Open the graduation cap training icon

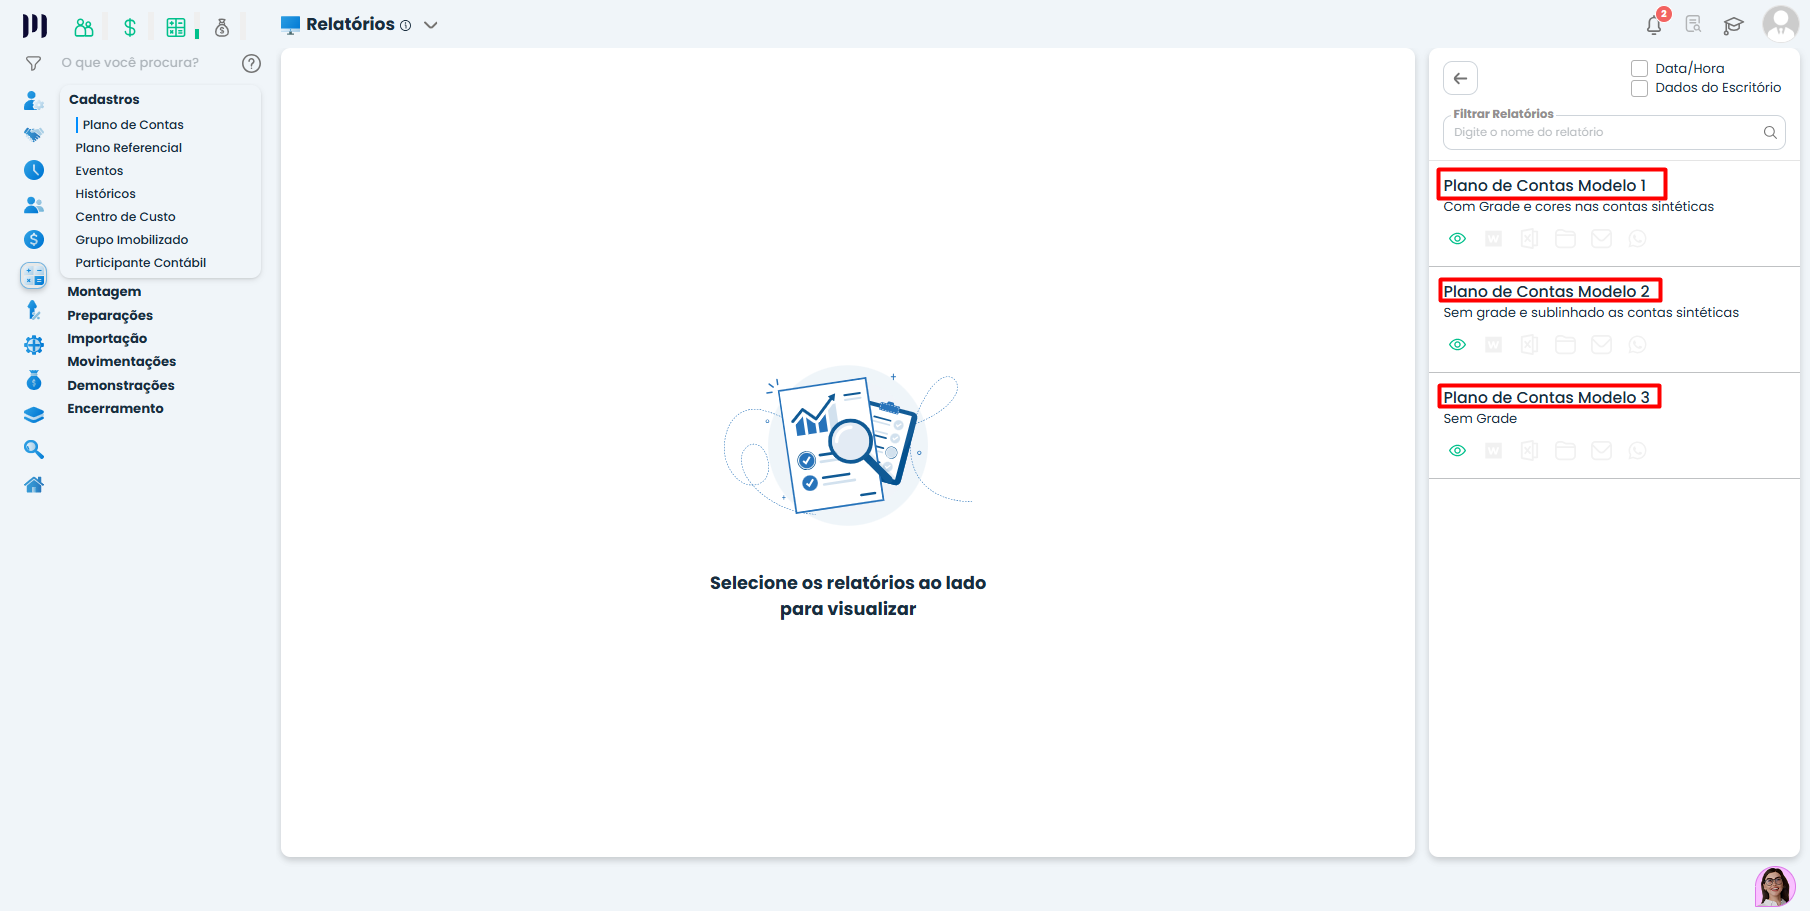coord(1733,25)
